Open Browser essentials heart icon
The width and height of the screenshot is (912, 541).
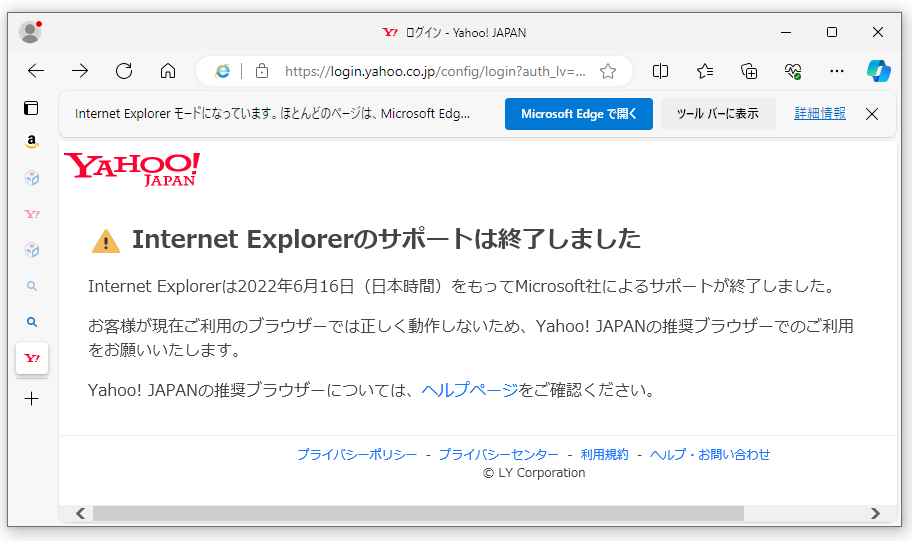click(x=793, y=71)
